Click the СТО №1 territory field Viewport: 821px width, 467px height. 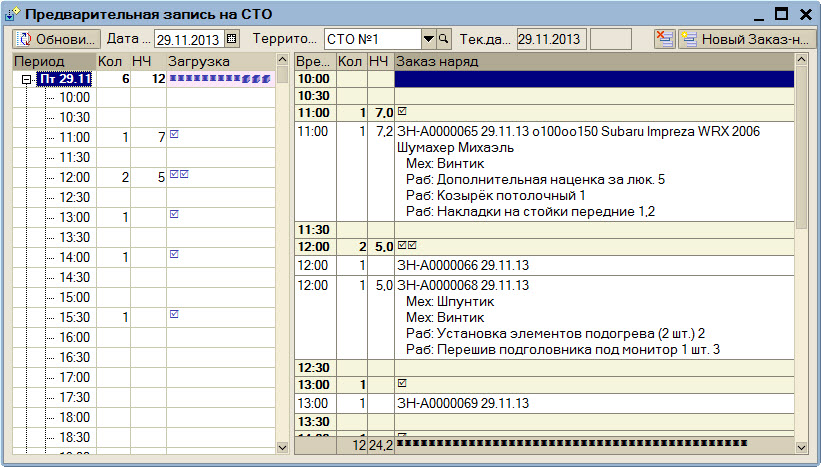pos(373,39)
